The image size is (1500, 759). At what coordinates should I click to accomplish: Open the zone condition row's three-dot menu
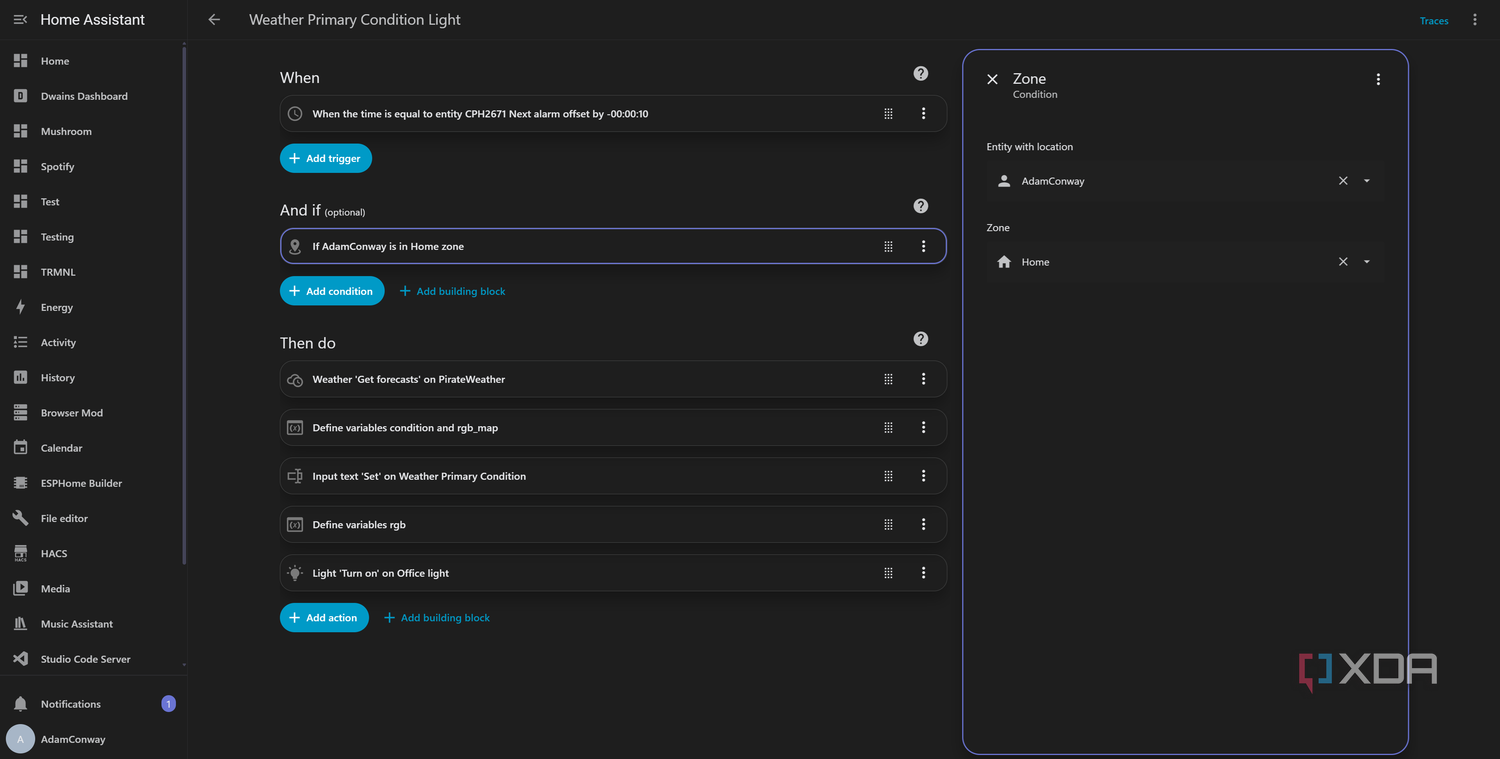(923, 247)
